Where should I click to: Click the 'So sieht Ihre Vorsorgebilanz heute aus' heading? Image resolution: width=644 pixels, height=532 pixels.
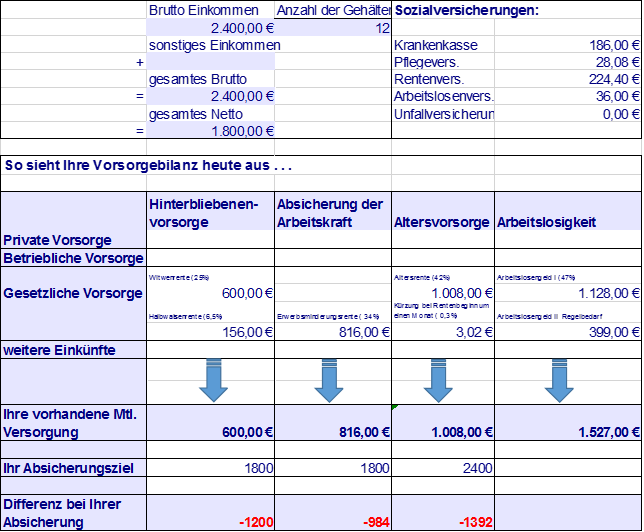[x=148, y=165]
